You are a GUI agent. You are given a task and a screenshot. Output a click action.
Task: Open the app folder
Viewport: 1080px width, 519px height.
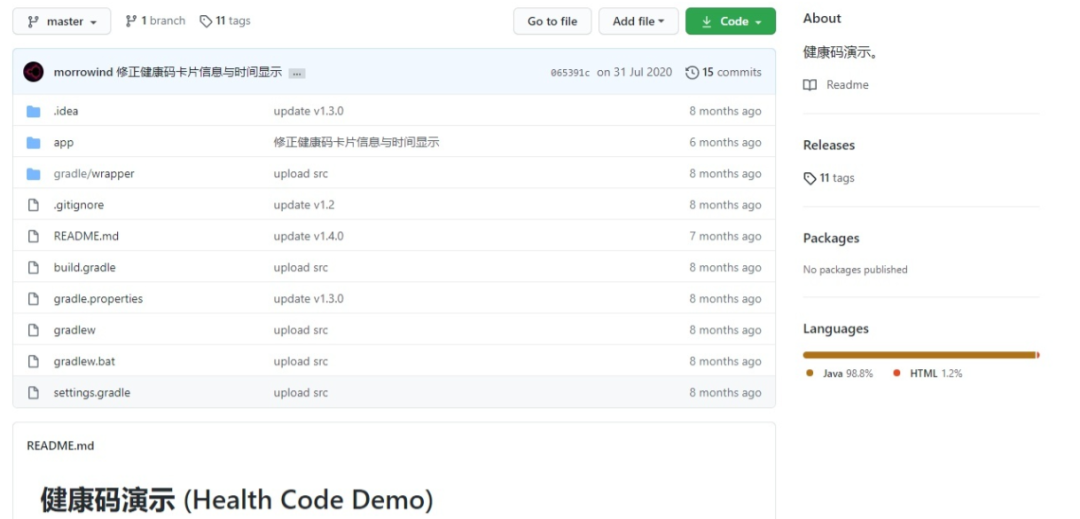63,142
